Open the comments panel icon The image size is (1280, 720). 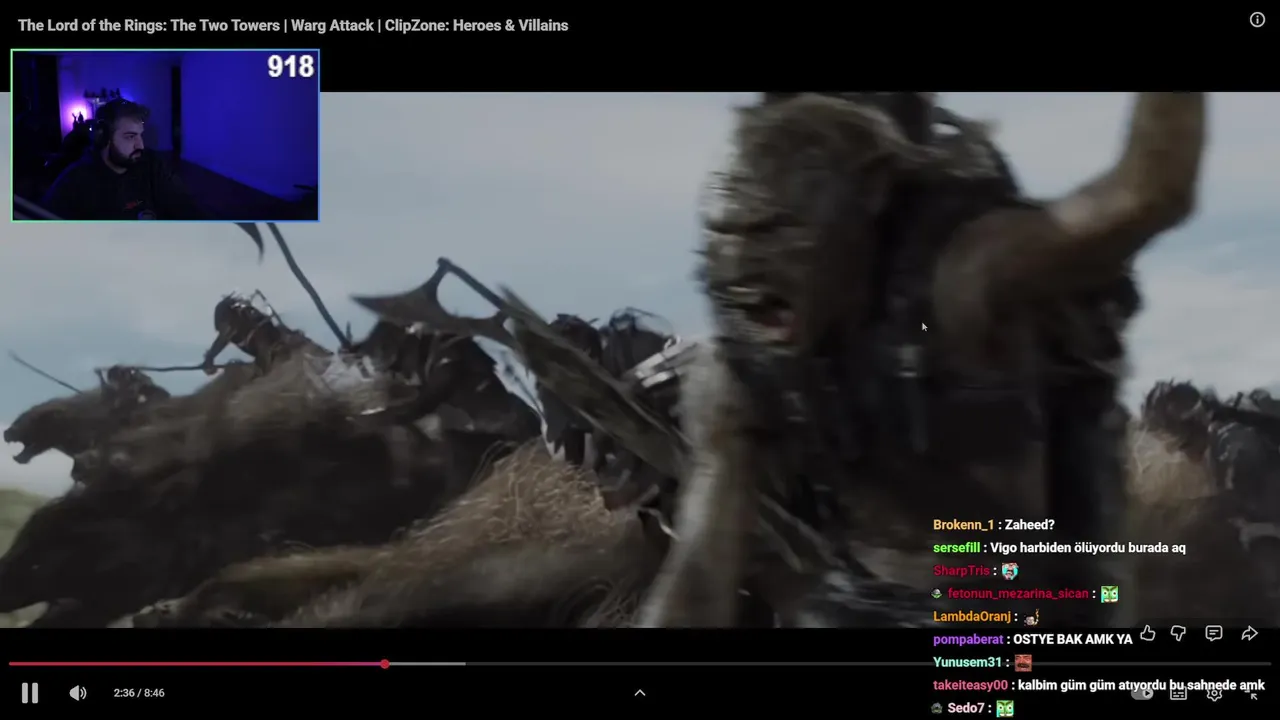(x=1214, y=633)
